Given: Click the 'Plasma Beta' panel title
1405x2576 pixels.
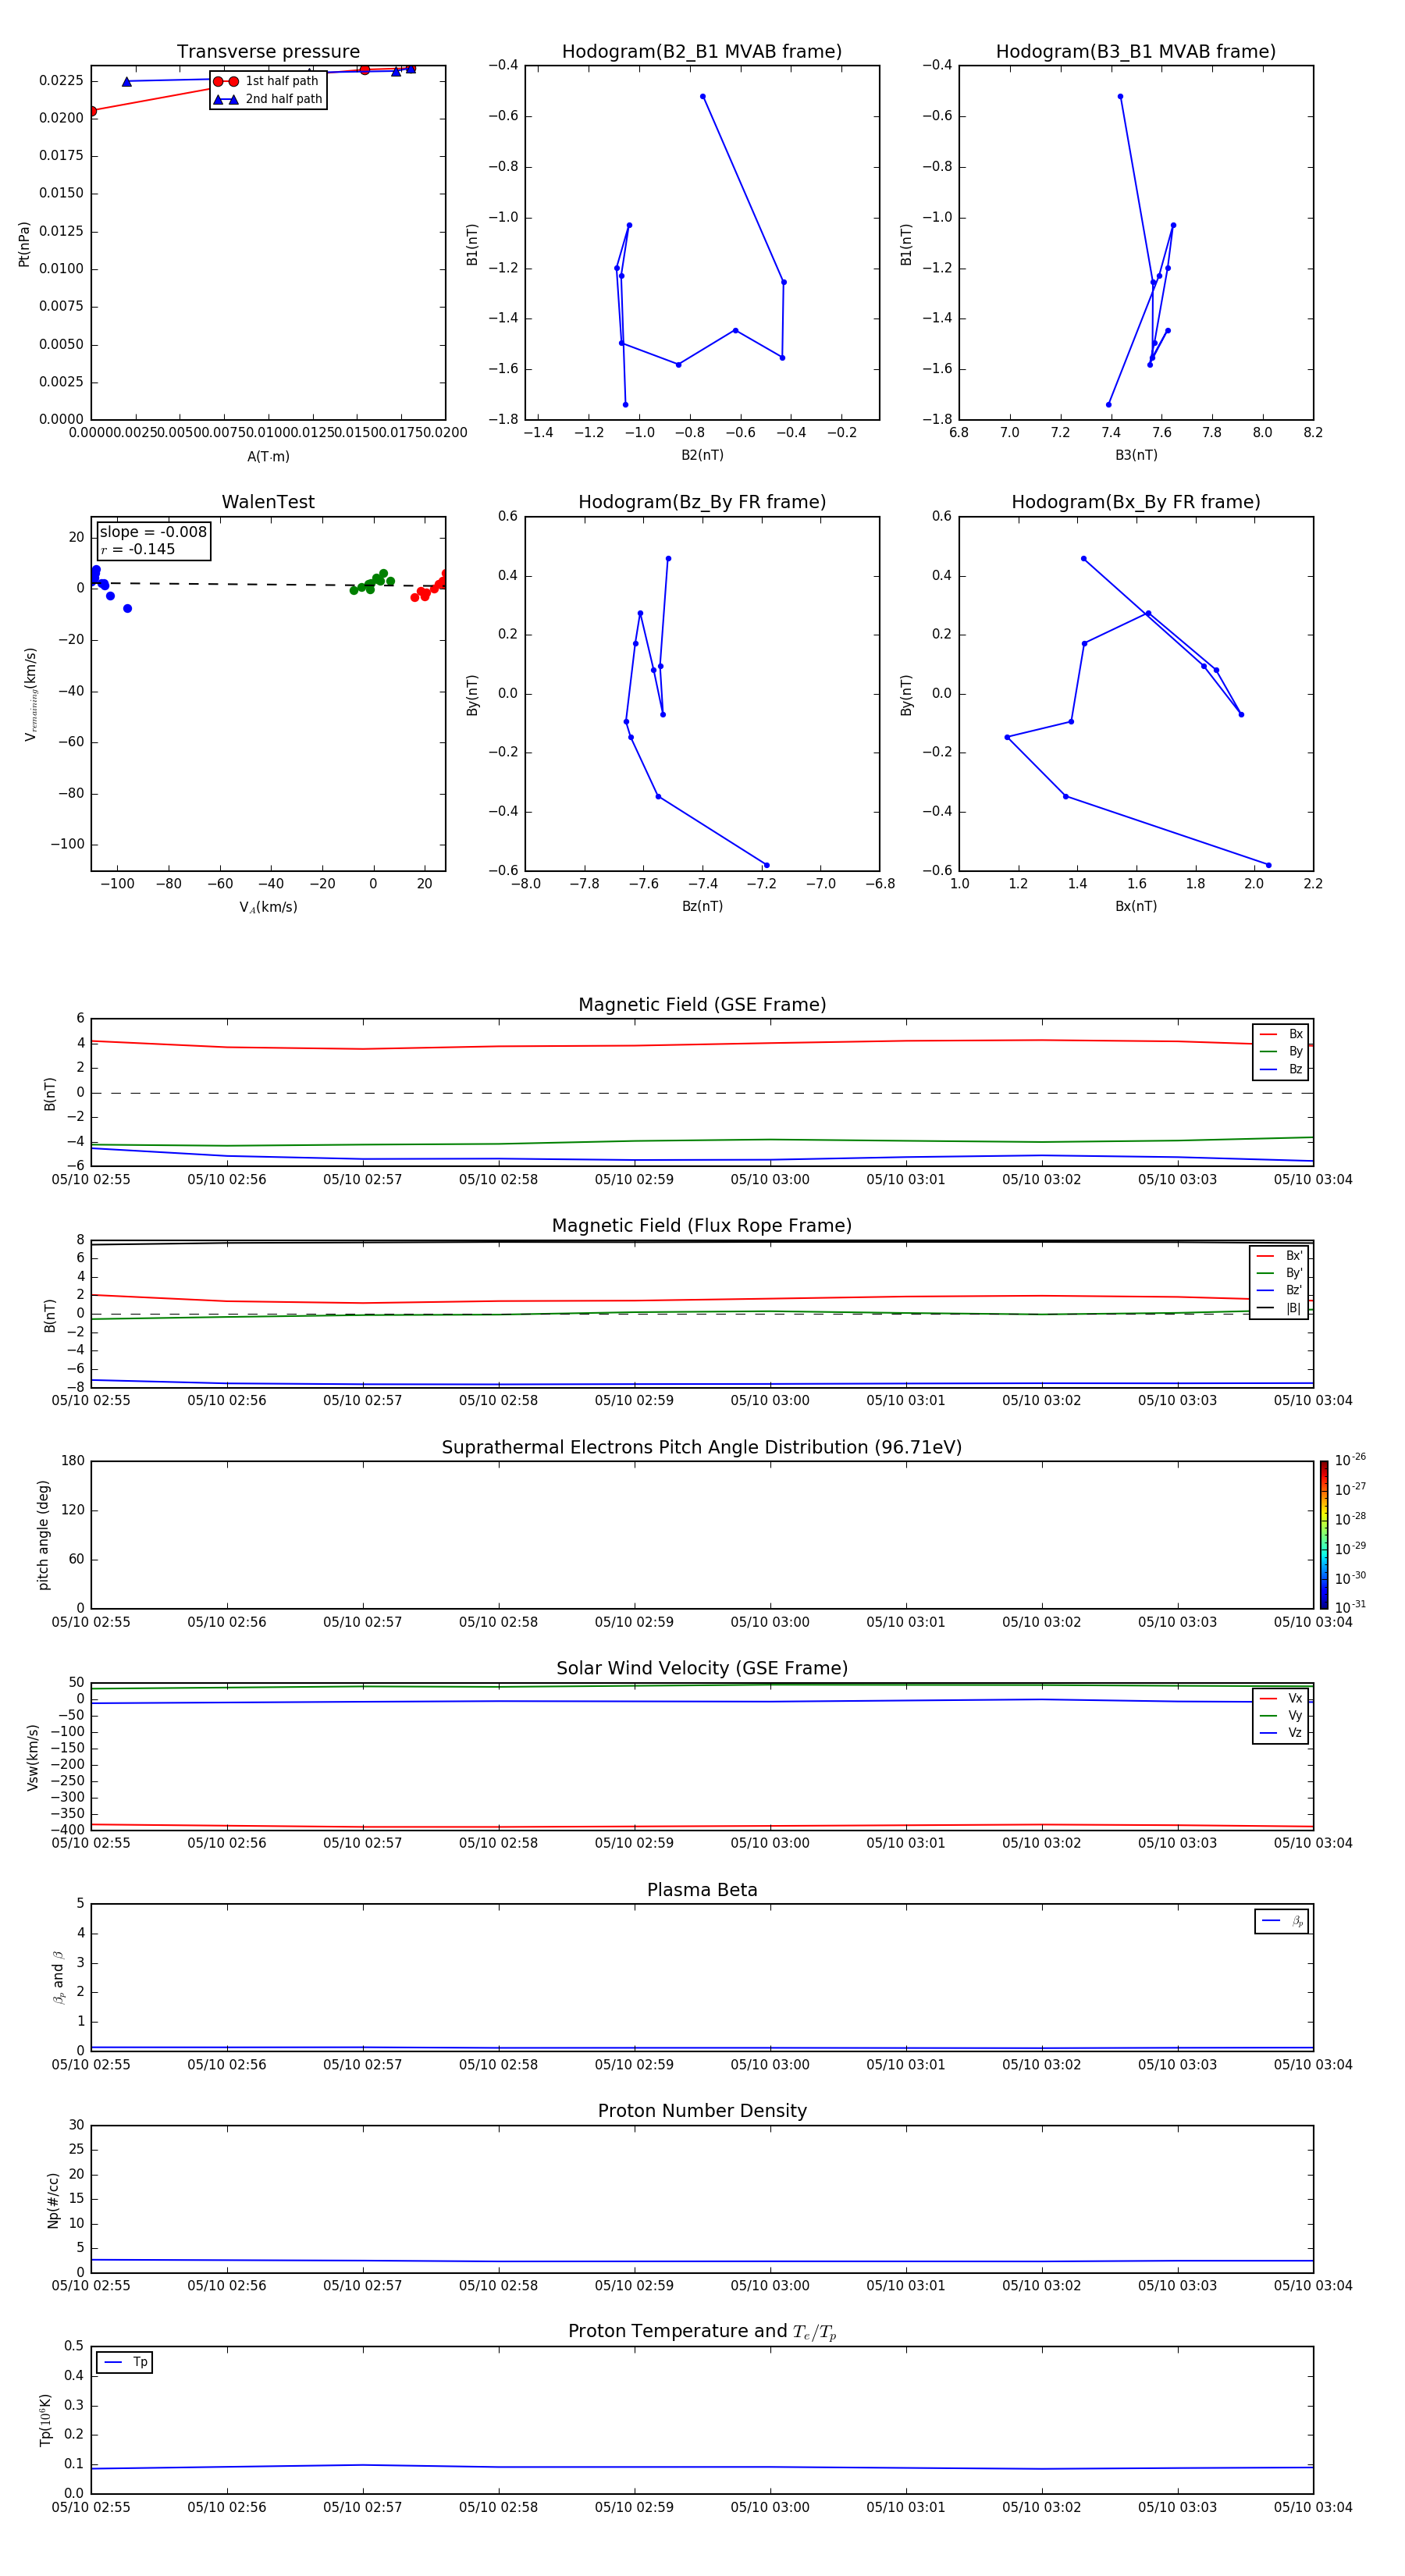Looking at the screenshot, I should point(702,1890).
